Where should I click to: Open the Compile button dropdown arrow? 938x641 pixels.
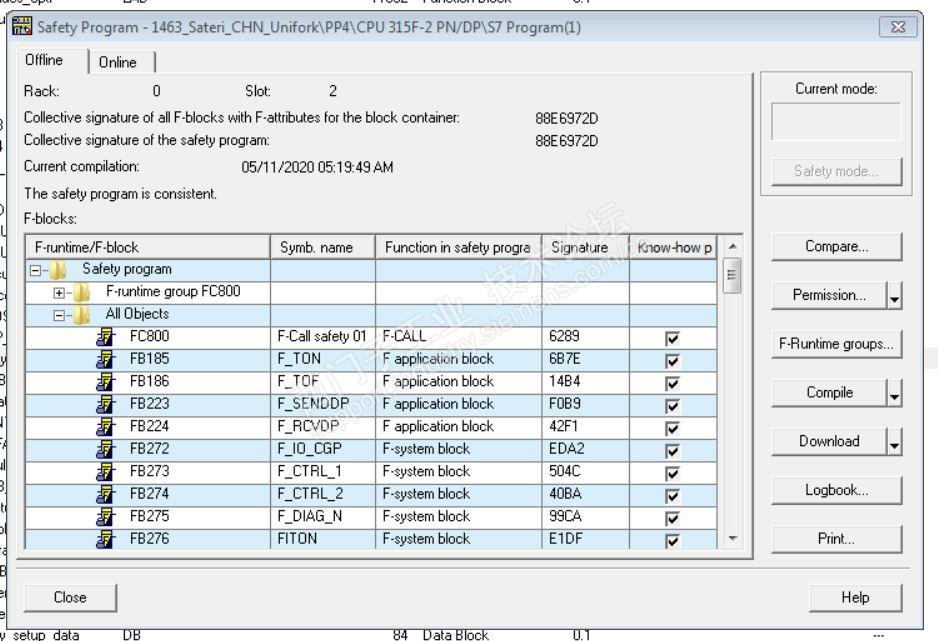coord(894,395)
